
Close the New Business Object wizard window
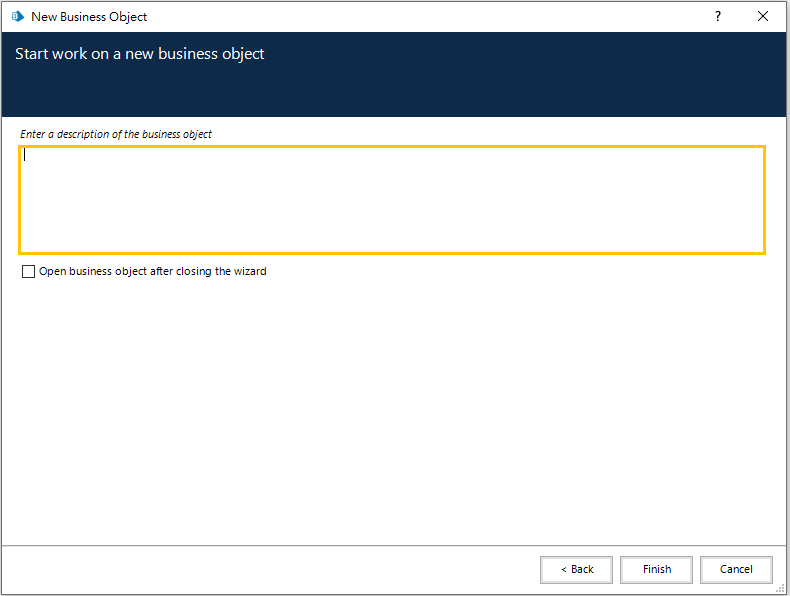tap(763, 17)
